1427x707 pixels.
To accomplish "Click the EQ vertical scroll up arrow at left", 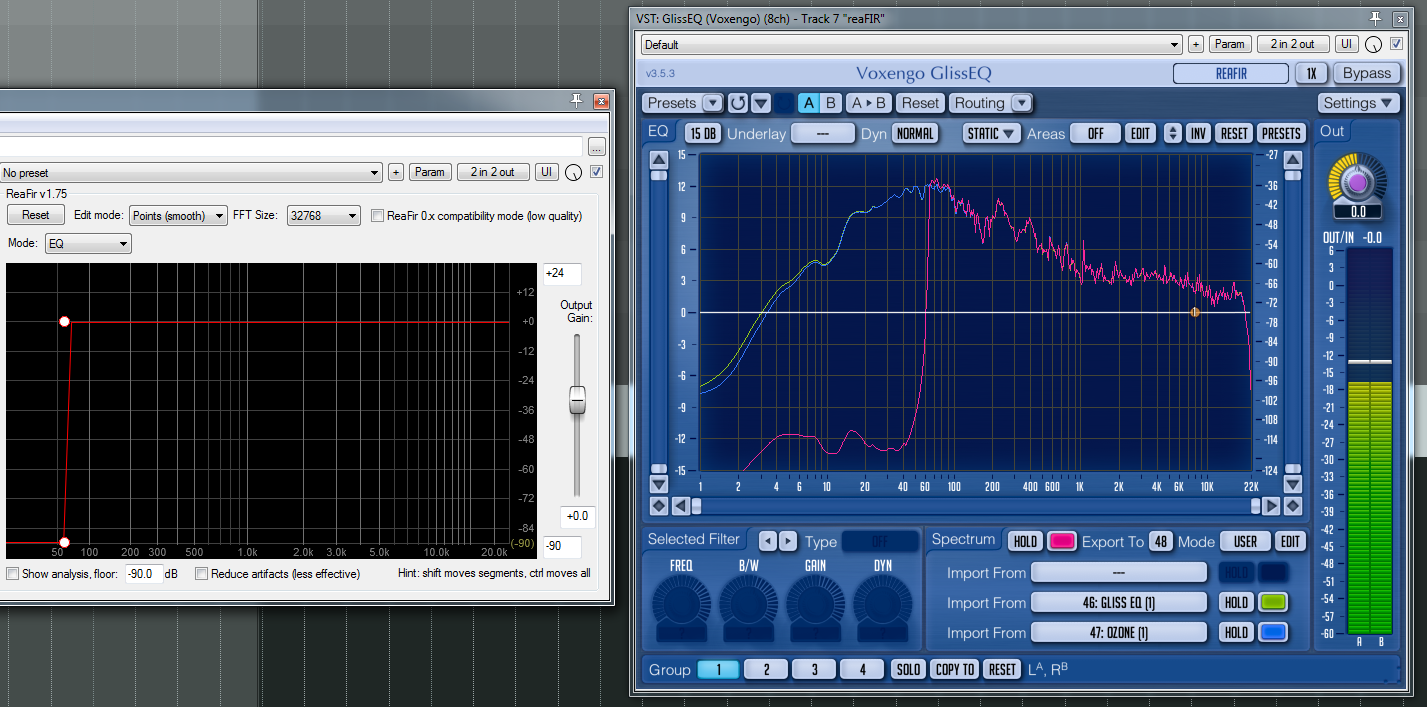I will 659,159.
